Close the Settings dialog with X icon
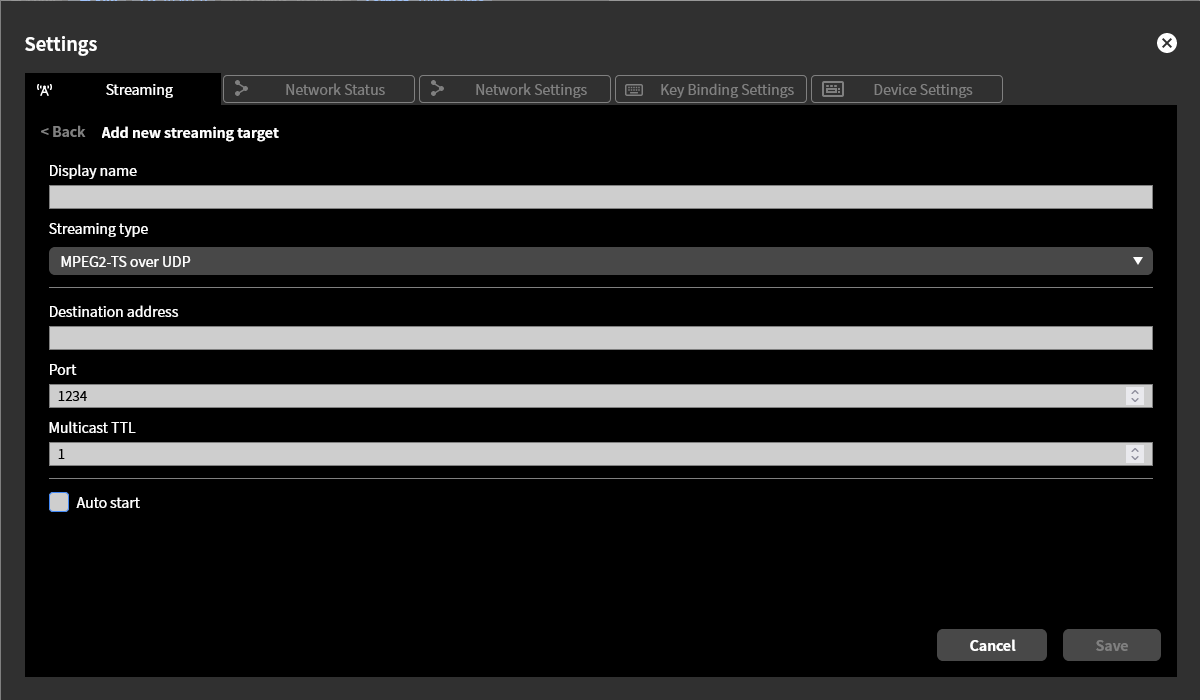1200x700 pixels. (1166, 43)
